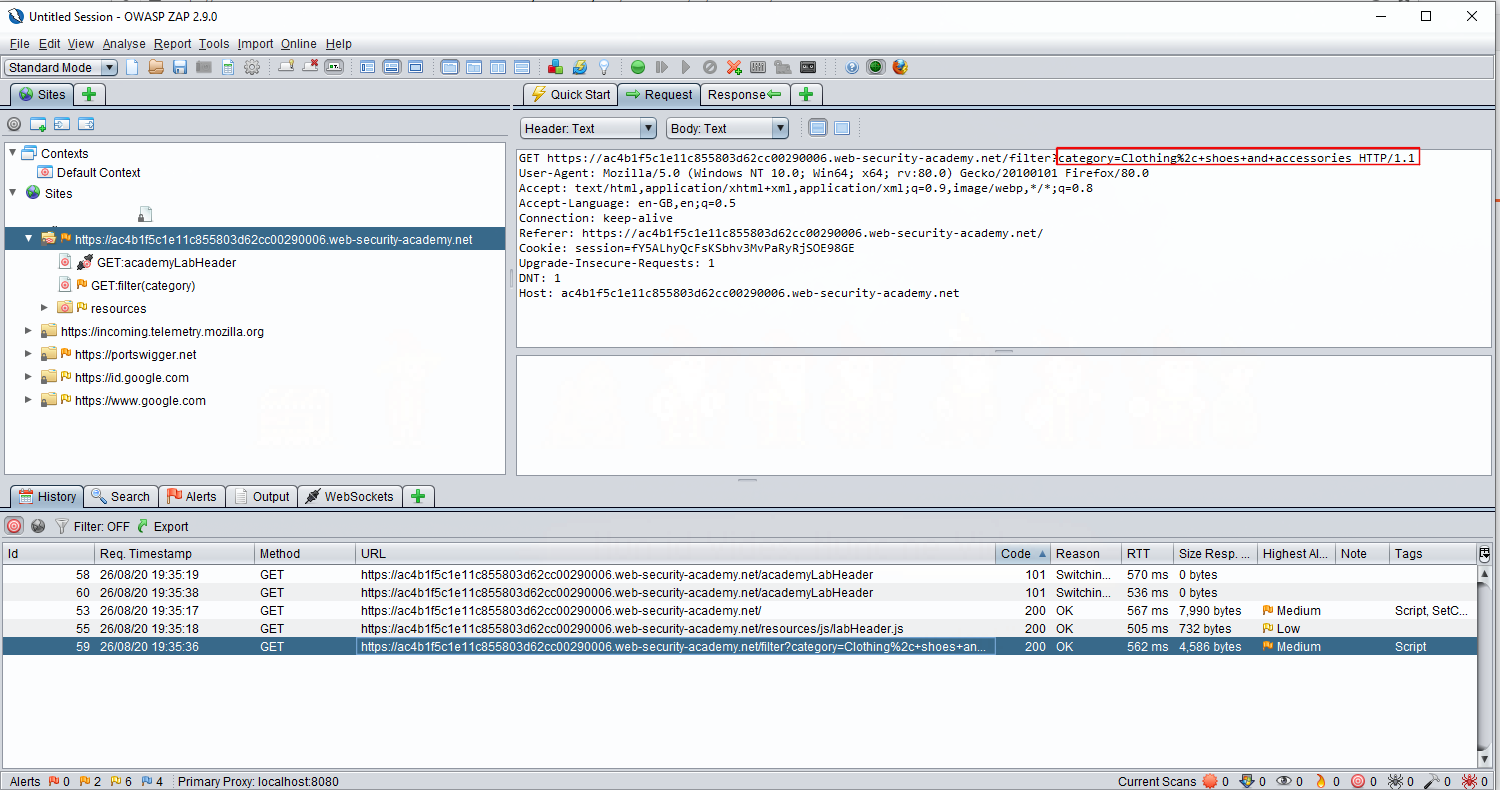Select the GET:filter(category) tree item
This screenshot has height=790, width=1500.
click(143, 285)
